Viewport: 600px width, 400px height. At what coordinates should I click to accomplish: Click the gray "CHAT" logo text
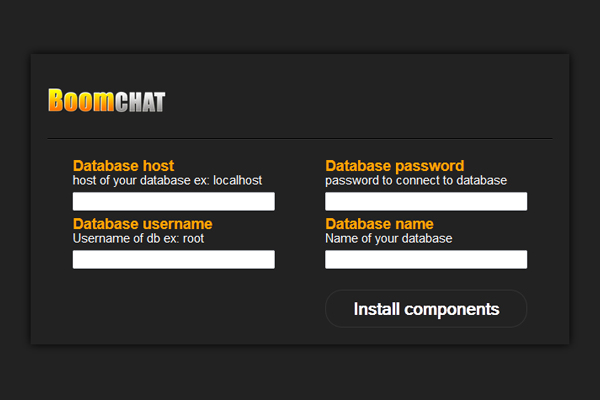click(x=139, y=102)
